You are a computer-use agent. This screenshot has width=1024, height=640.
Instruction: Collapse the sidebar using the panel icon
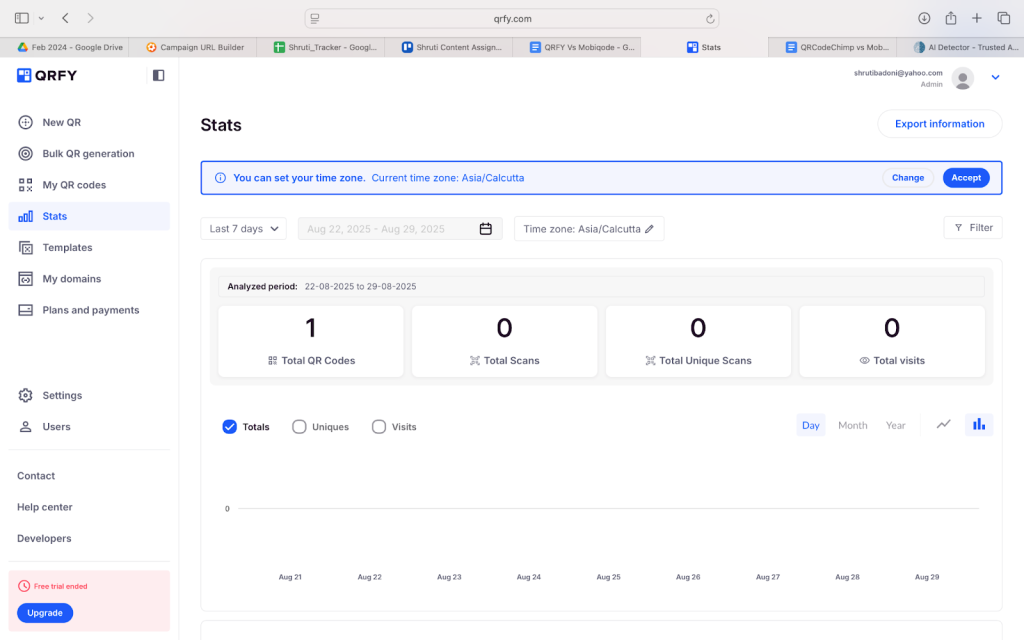pos(158,75)
